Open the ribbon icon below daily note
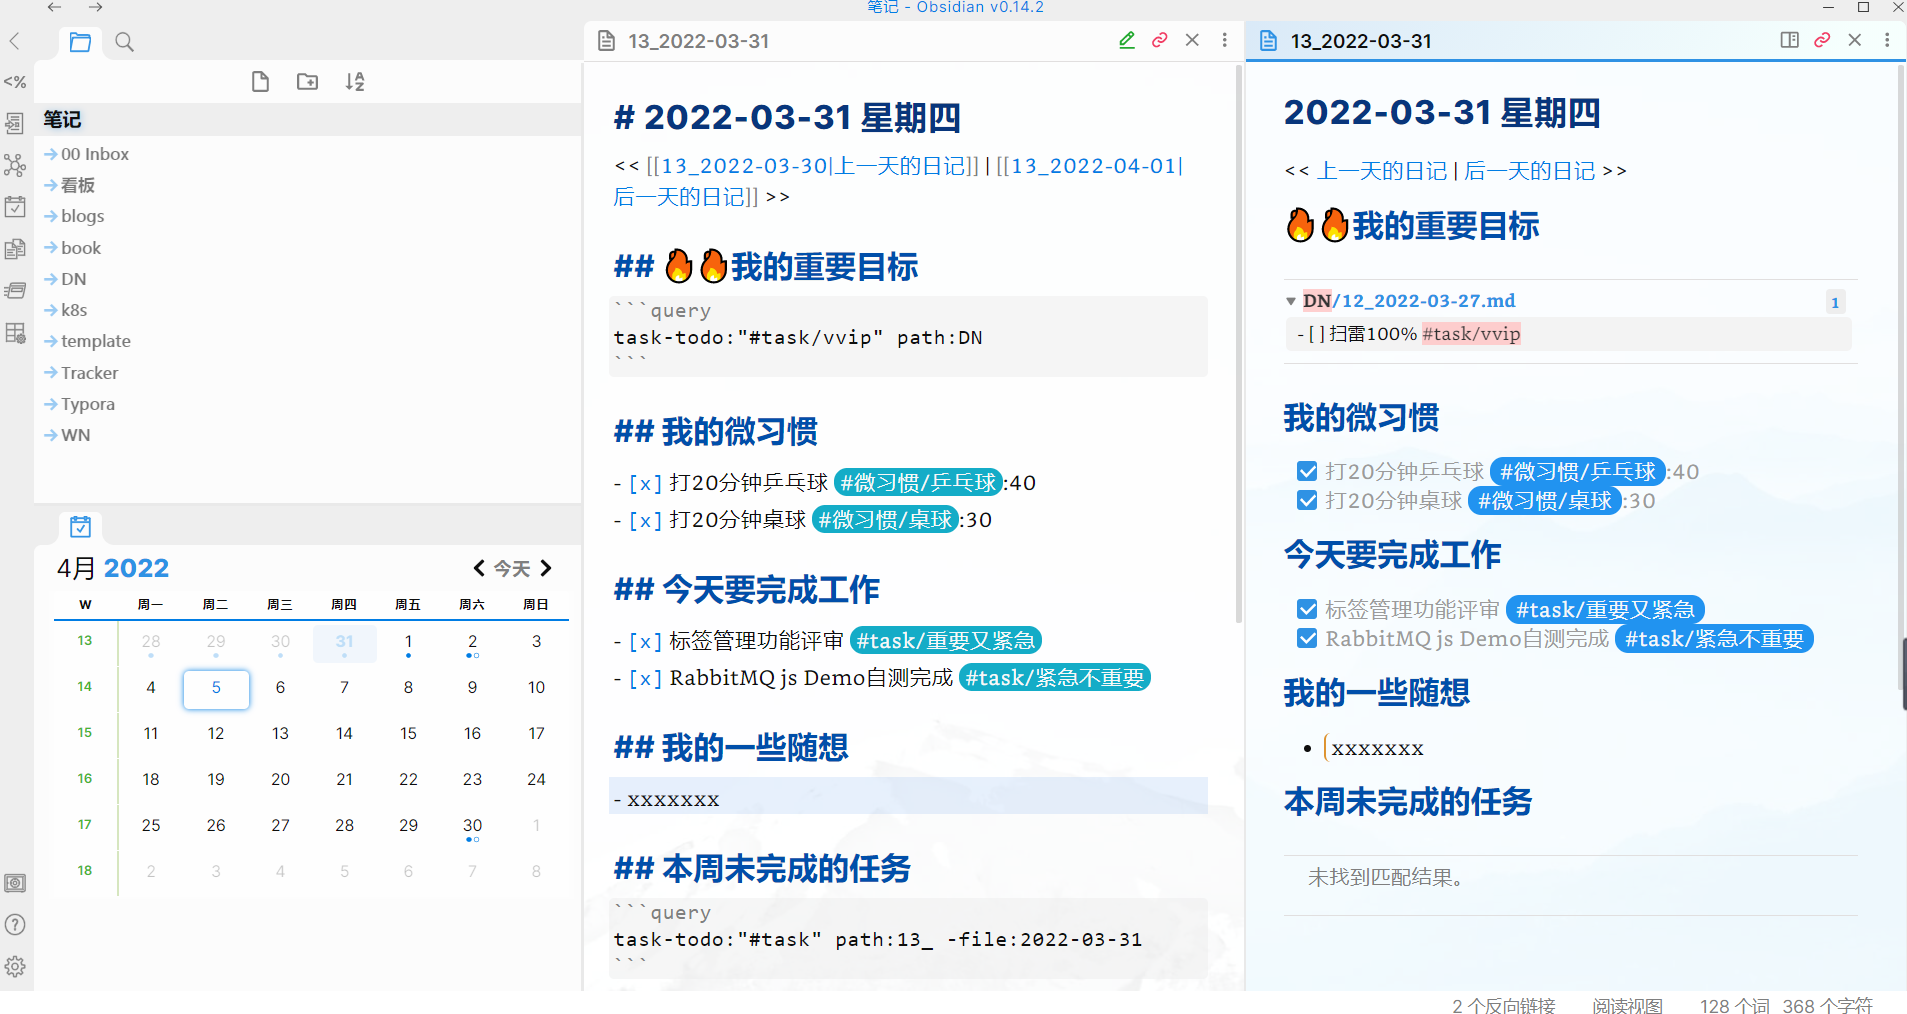Viewport: 1907px width, 1014px height. (15, 249)
